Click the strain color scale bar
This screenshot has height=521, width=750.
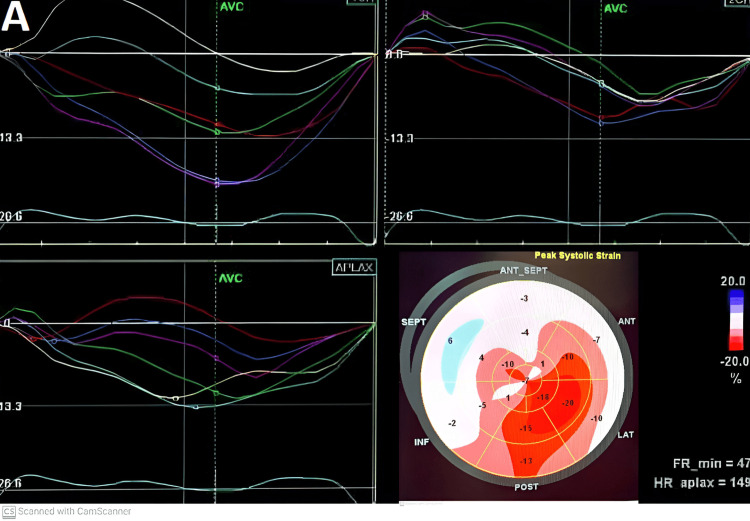pyautogui.click(x=736, y=320)
